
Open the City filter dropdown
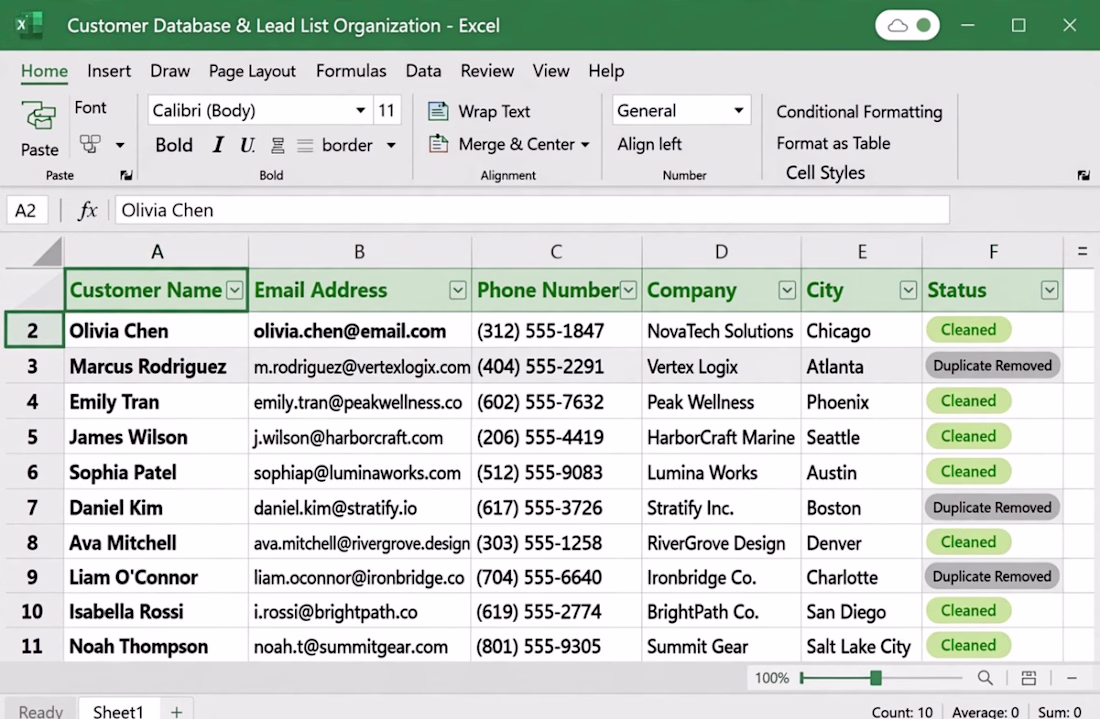[908, 290]
